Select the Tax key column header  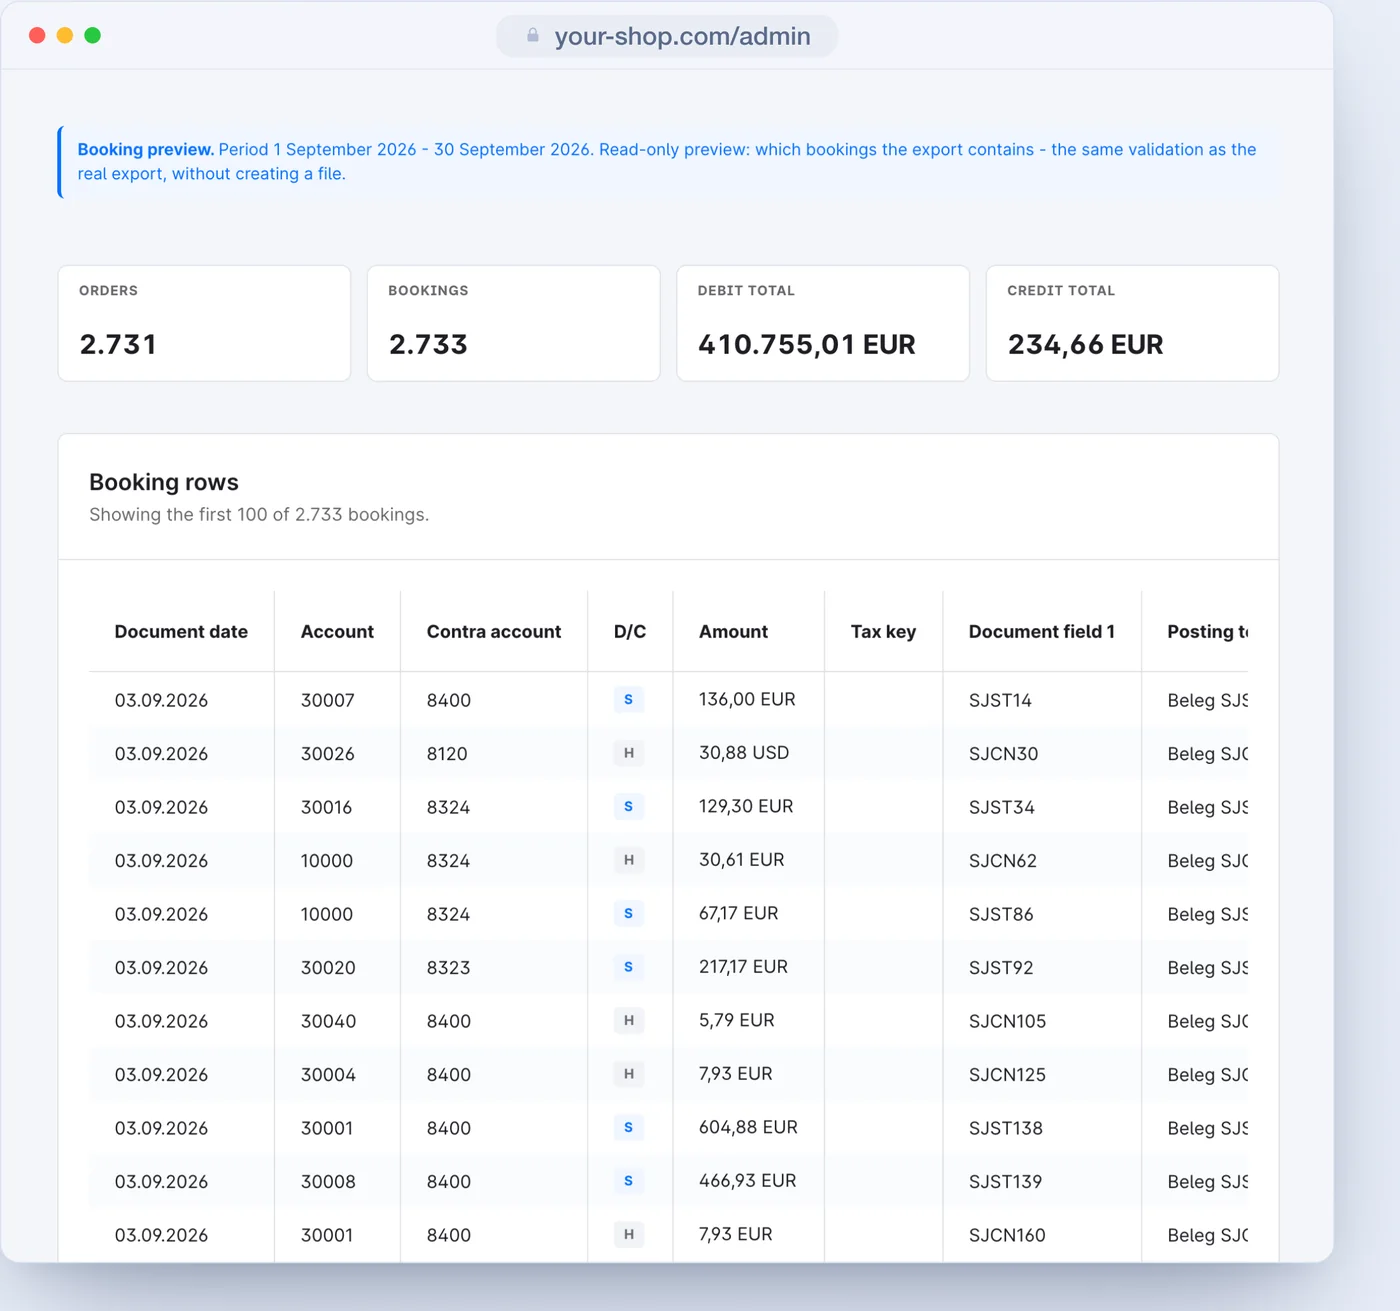click(883, 632)
